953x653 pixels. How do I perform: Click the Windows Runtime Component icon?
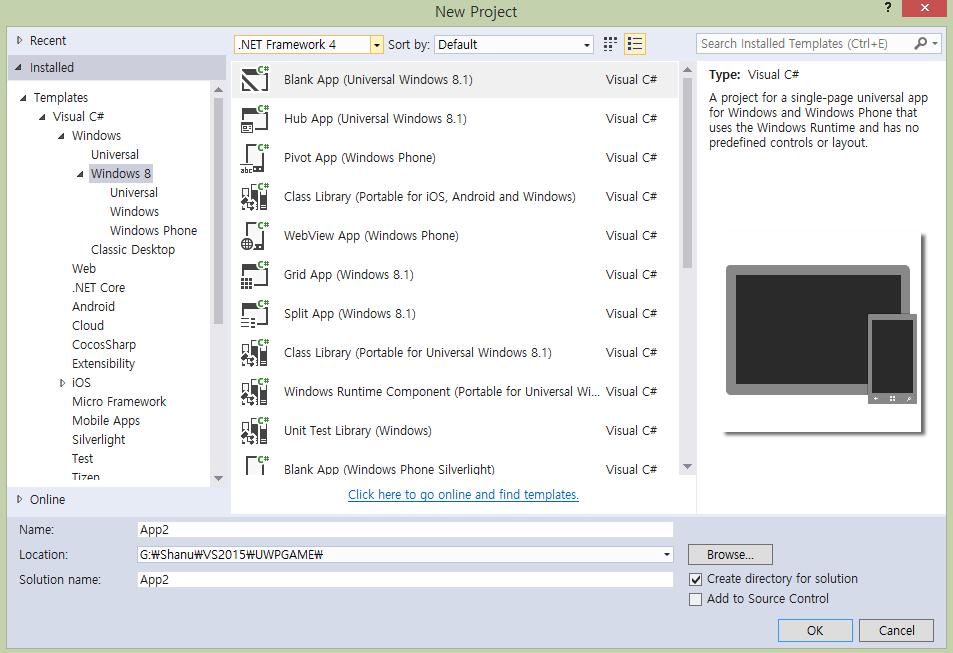pyautogui.click(x=255, y=392)
